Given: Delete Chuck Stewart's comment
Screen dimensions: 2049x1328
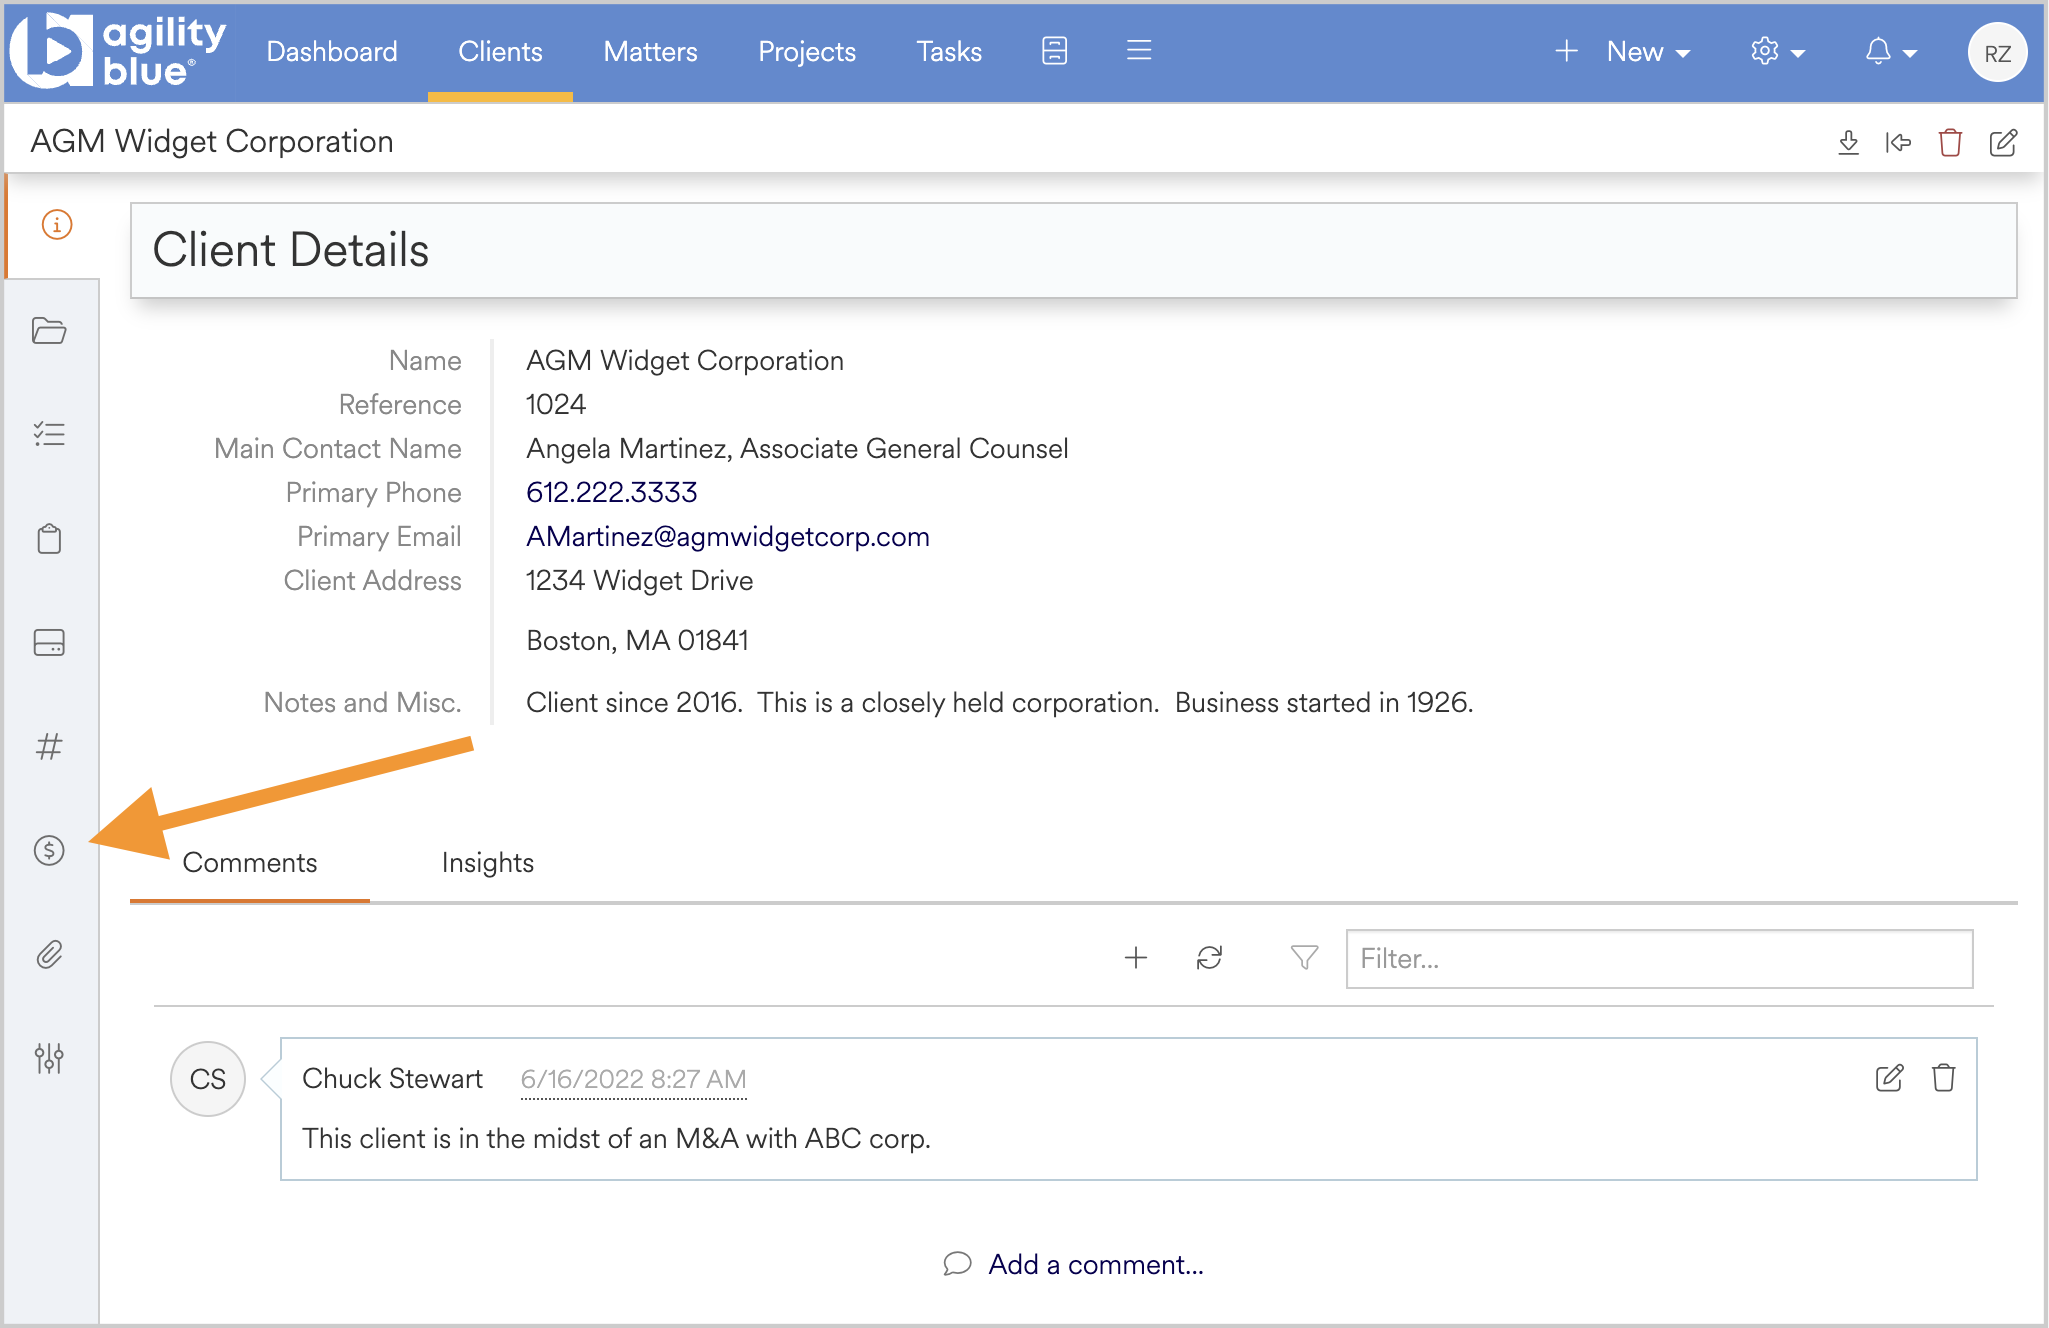Looking at the screenshot, I should tap(1944, 1078).
